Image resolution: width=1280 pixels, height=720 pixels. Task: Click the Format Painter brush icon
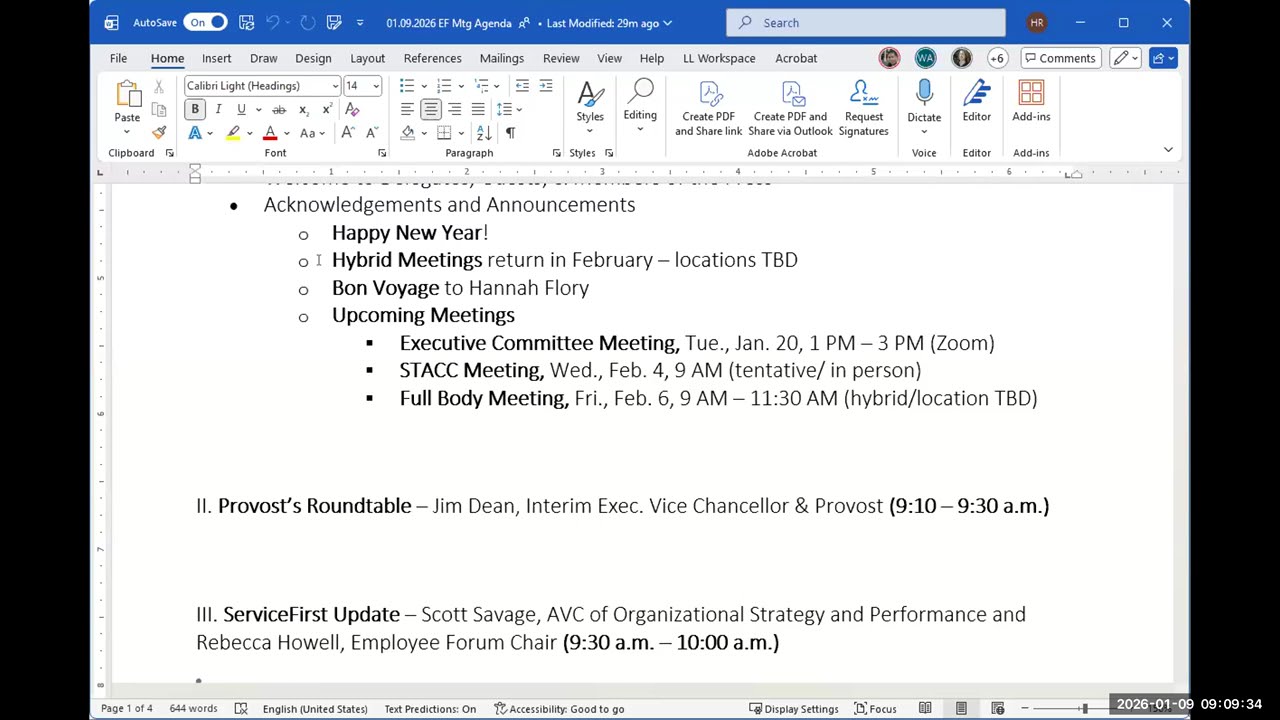point(159,132)
